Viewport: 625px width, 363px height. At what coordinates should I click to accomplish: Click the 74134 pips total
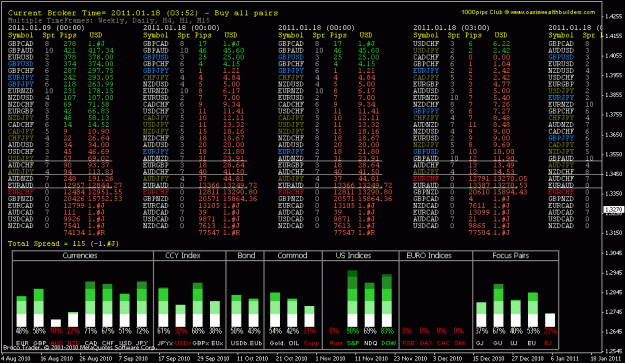74,232
